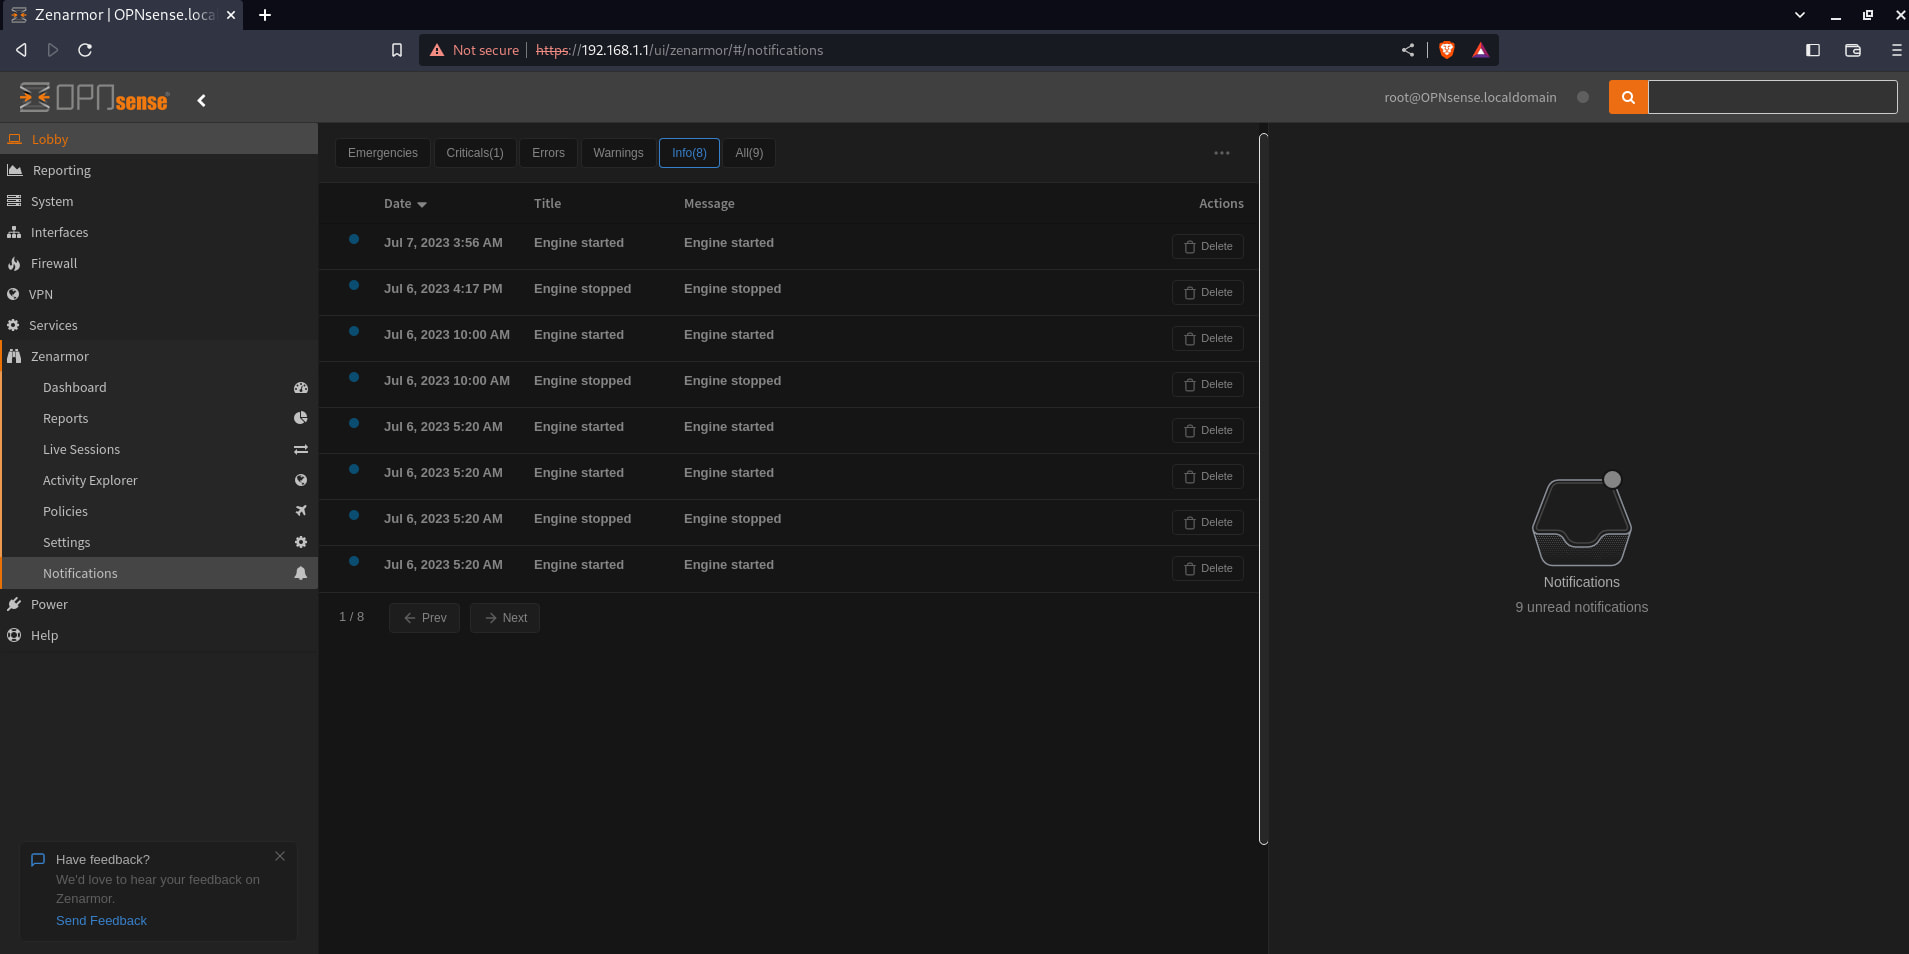The image size is (1909, 954).
Task: Click the root@OPNsense.localdomain user label
Action: (x=1470, y=97)
